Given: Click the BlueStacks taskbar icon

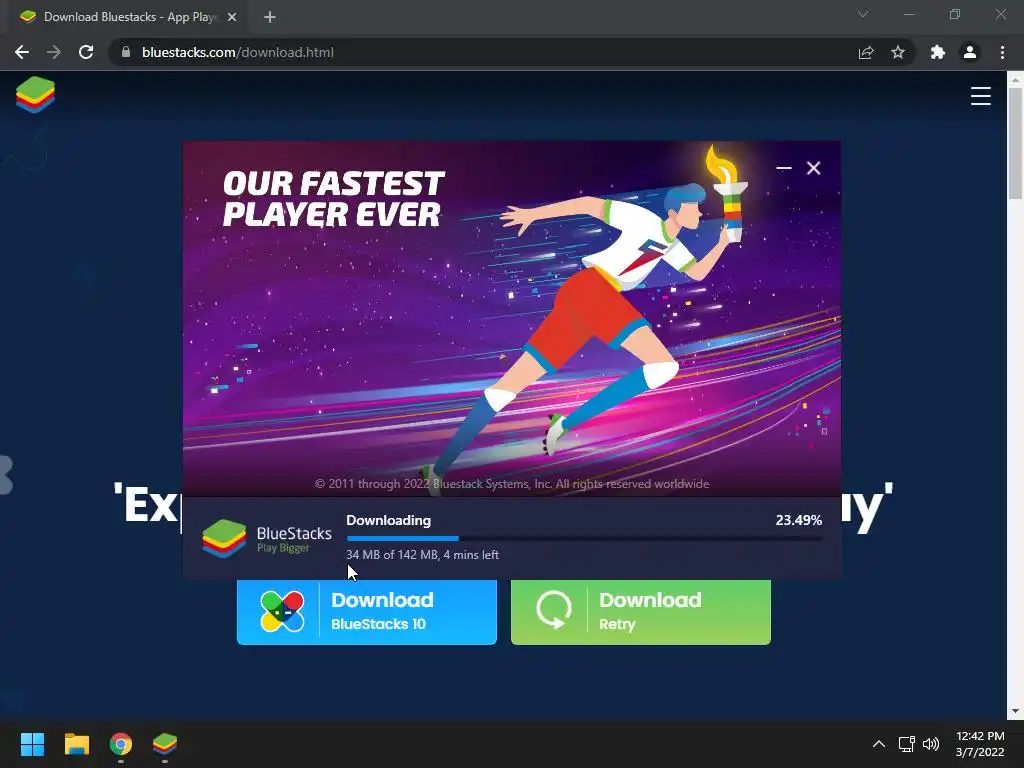Looking at the screenshot, I should [x=165, y=743].
